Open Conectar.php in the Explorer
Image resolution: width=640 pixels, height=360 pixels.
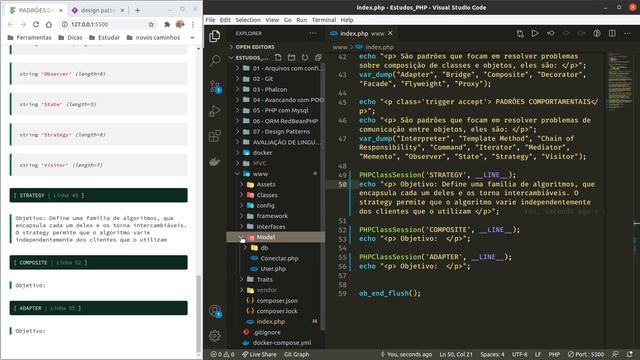279,258
